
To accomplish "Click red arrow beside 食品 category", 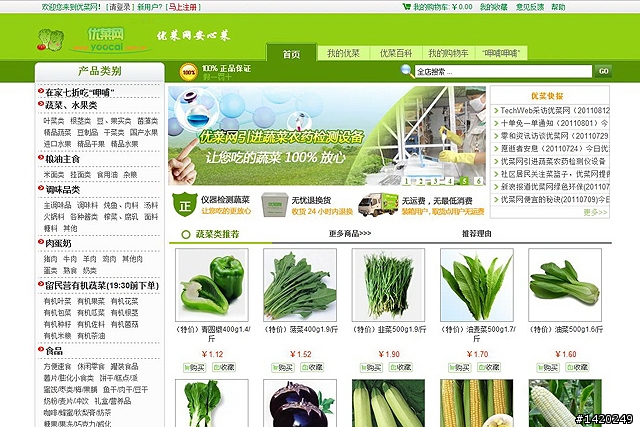I will coord(41,349).
